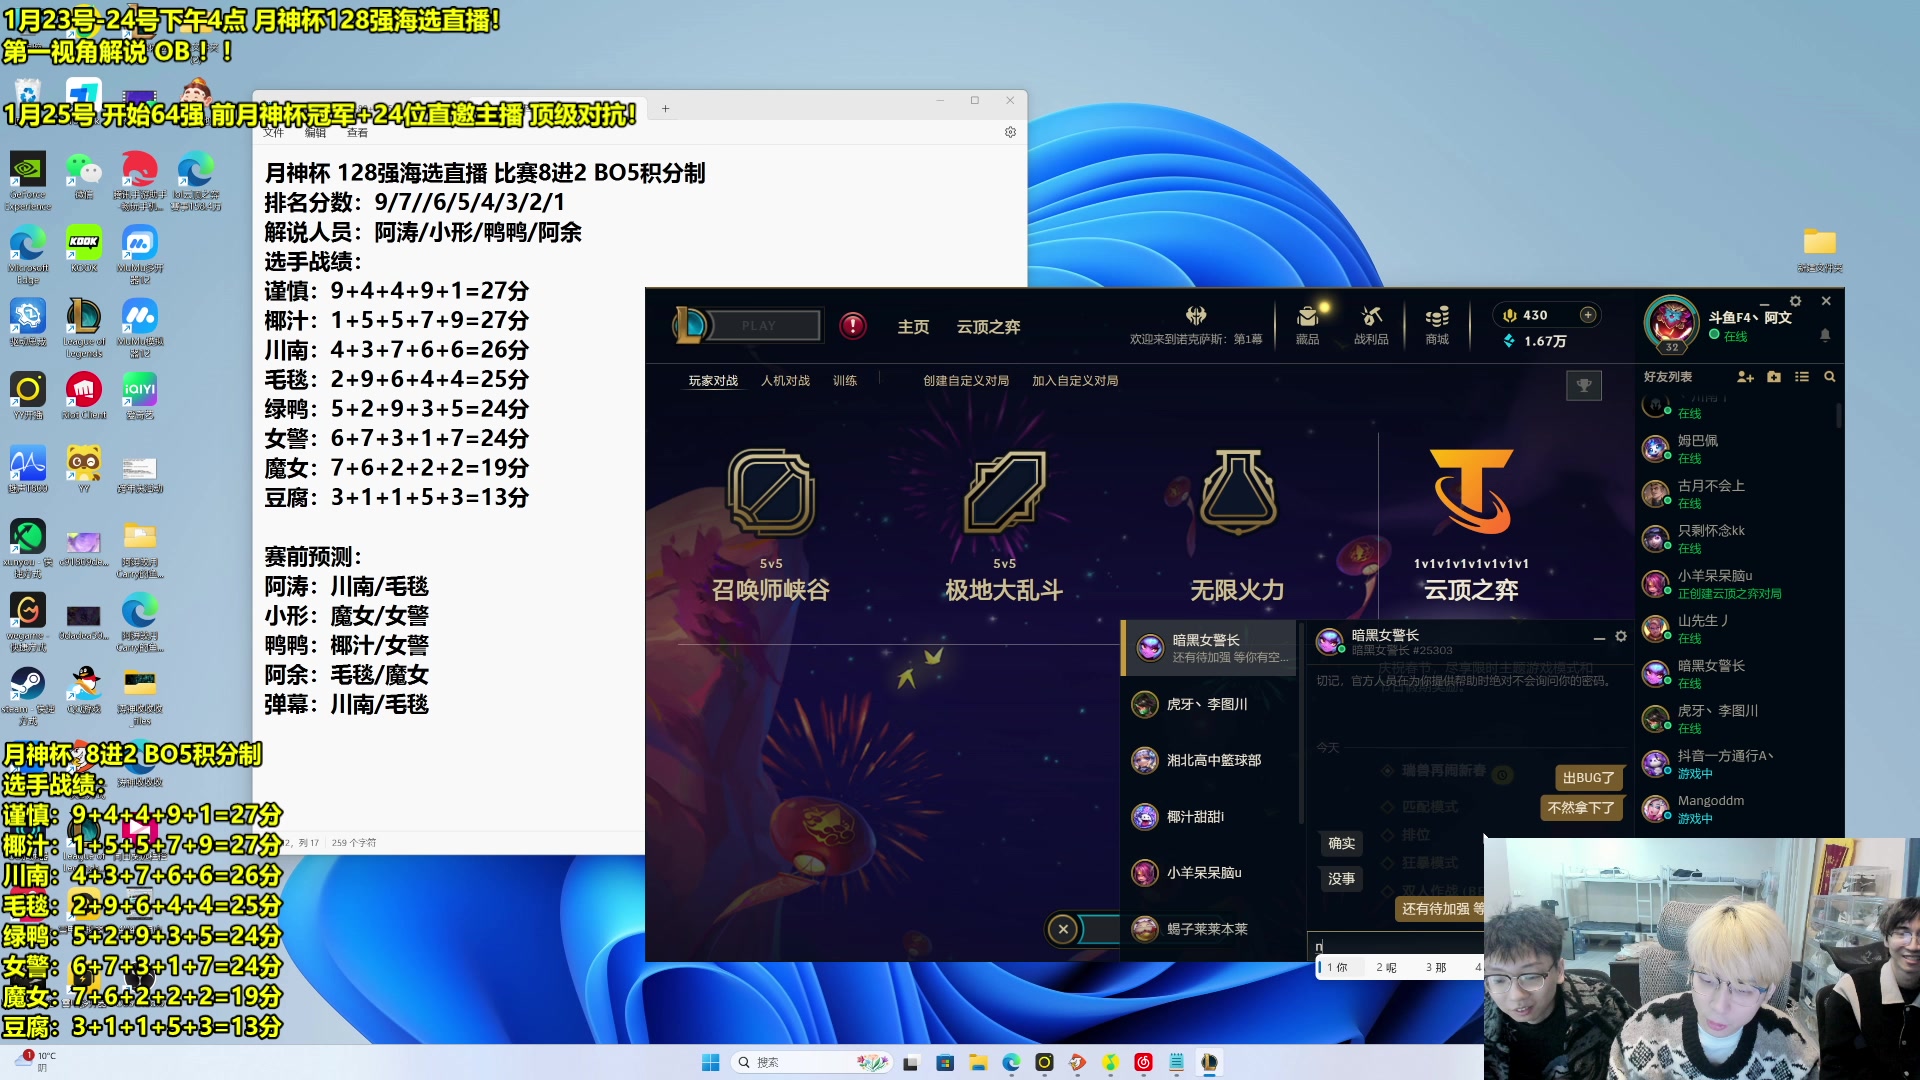This screenshot has width=1920, height=1080.
Task: Click the notification bell icon
Action: [1824, 336]
